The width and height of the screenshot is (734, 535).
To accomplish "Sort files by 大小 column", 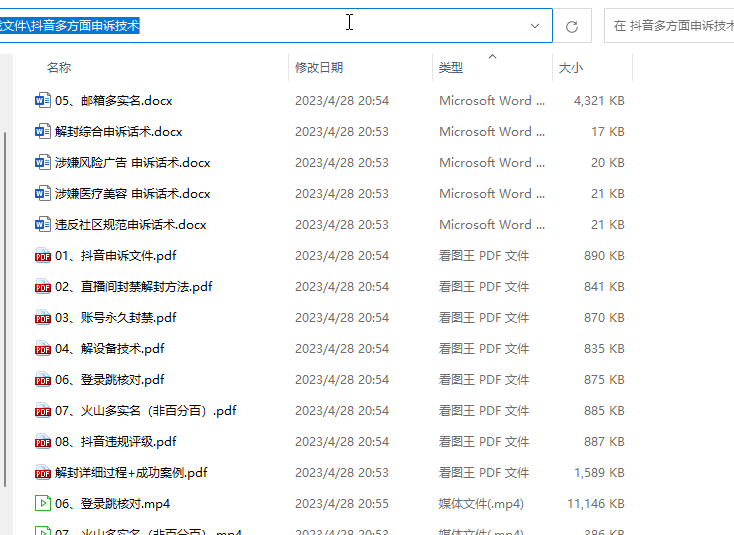I will [571, 68].
